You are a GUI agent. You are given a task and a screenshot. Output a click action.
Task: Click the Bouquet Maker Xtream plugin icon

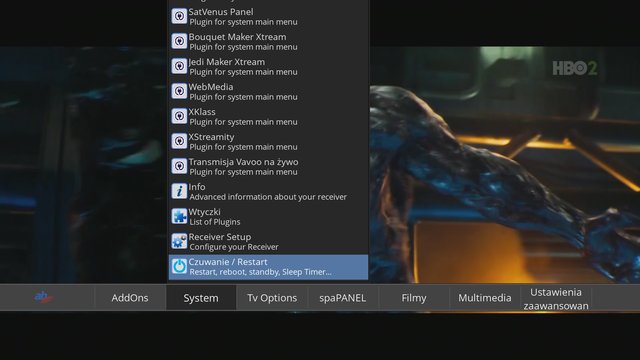click(x=179, y=41)
